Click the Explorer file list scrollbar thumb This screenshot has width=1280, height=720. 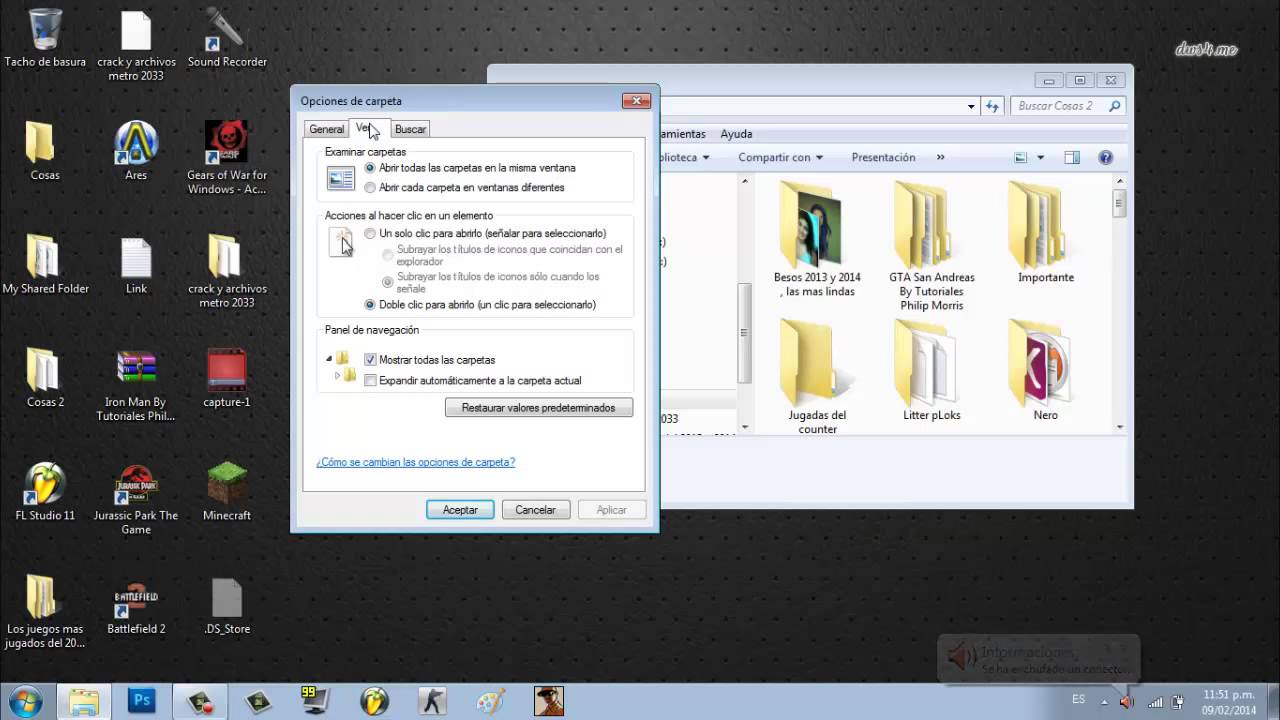pos(1119,205)
